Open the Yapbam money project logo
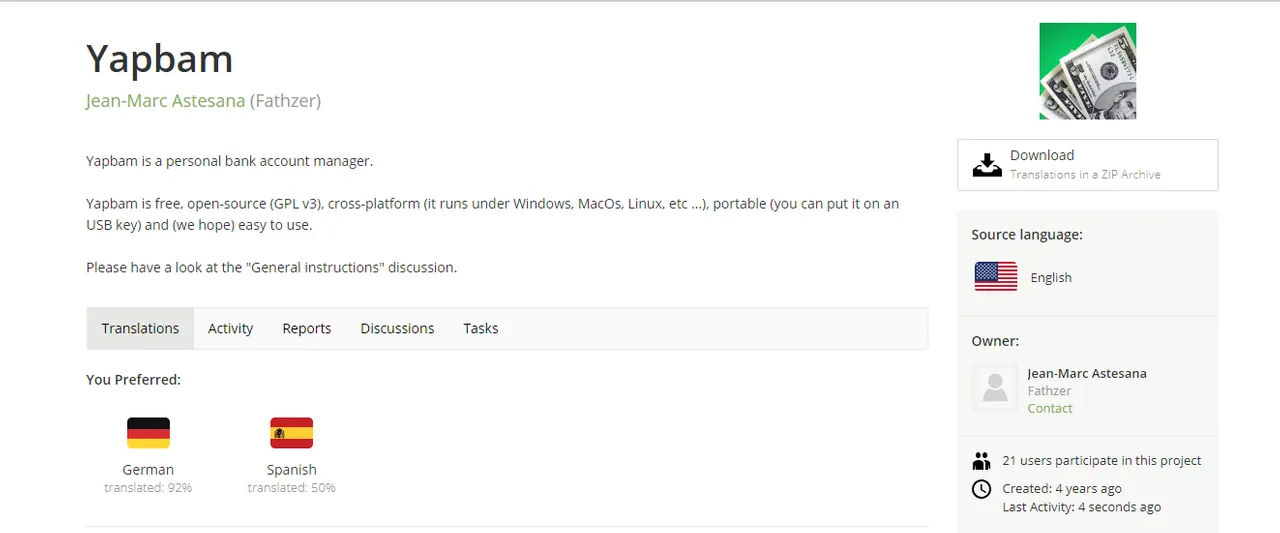 point(1088,71)
